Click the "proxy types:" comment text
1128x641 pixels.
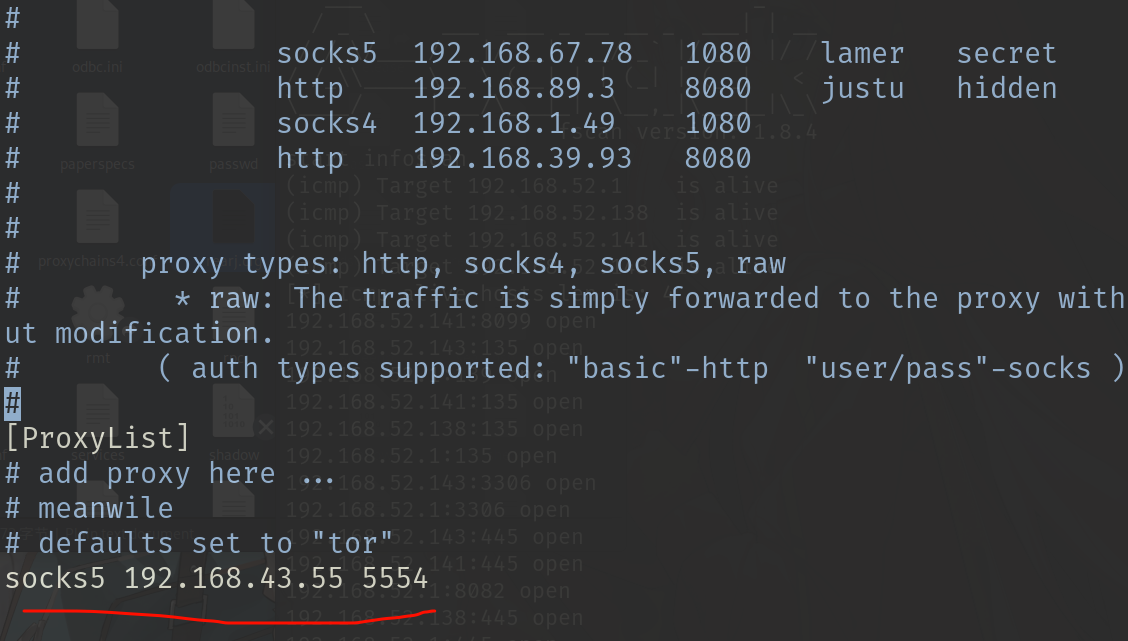[x=242, y=265]
